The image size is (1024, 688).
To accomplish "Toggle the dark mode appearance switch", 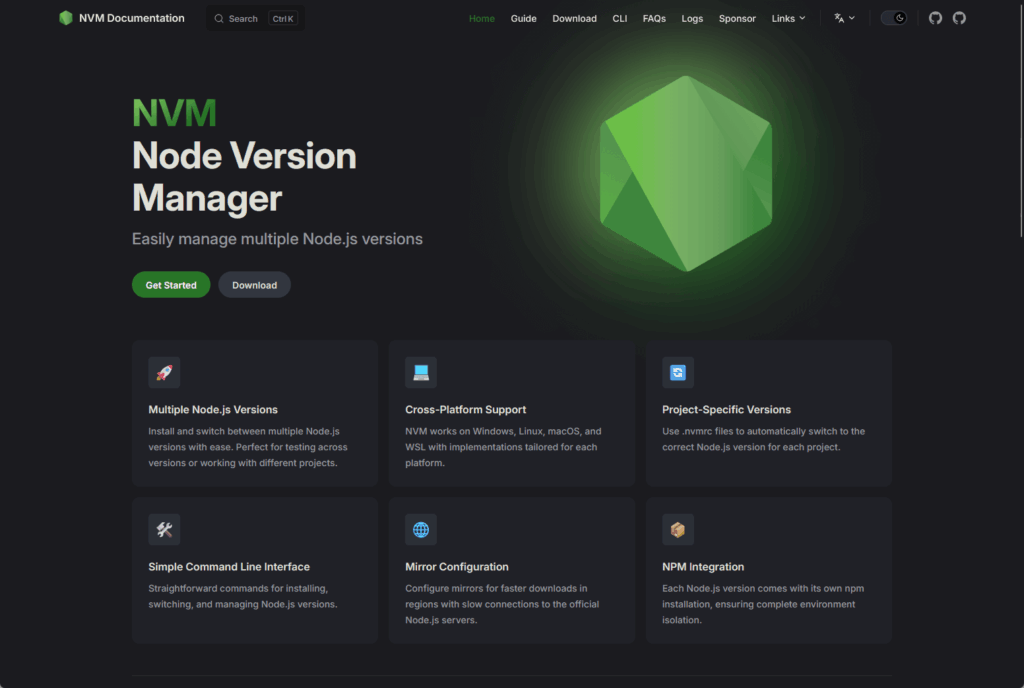I will [893, 18].
